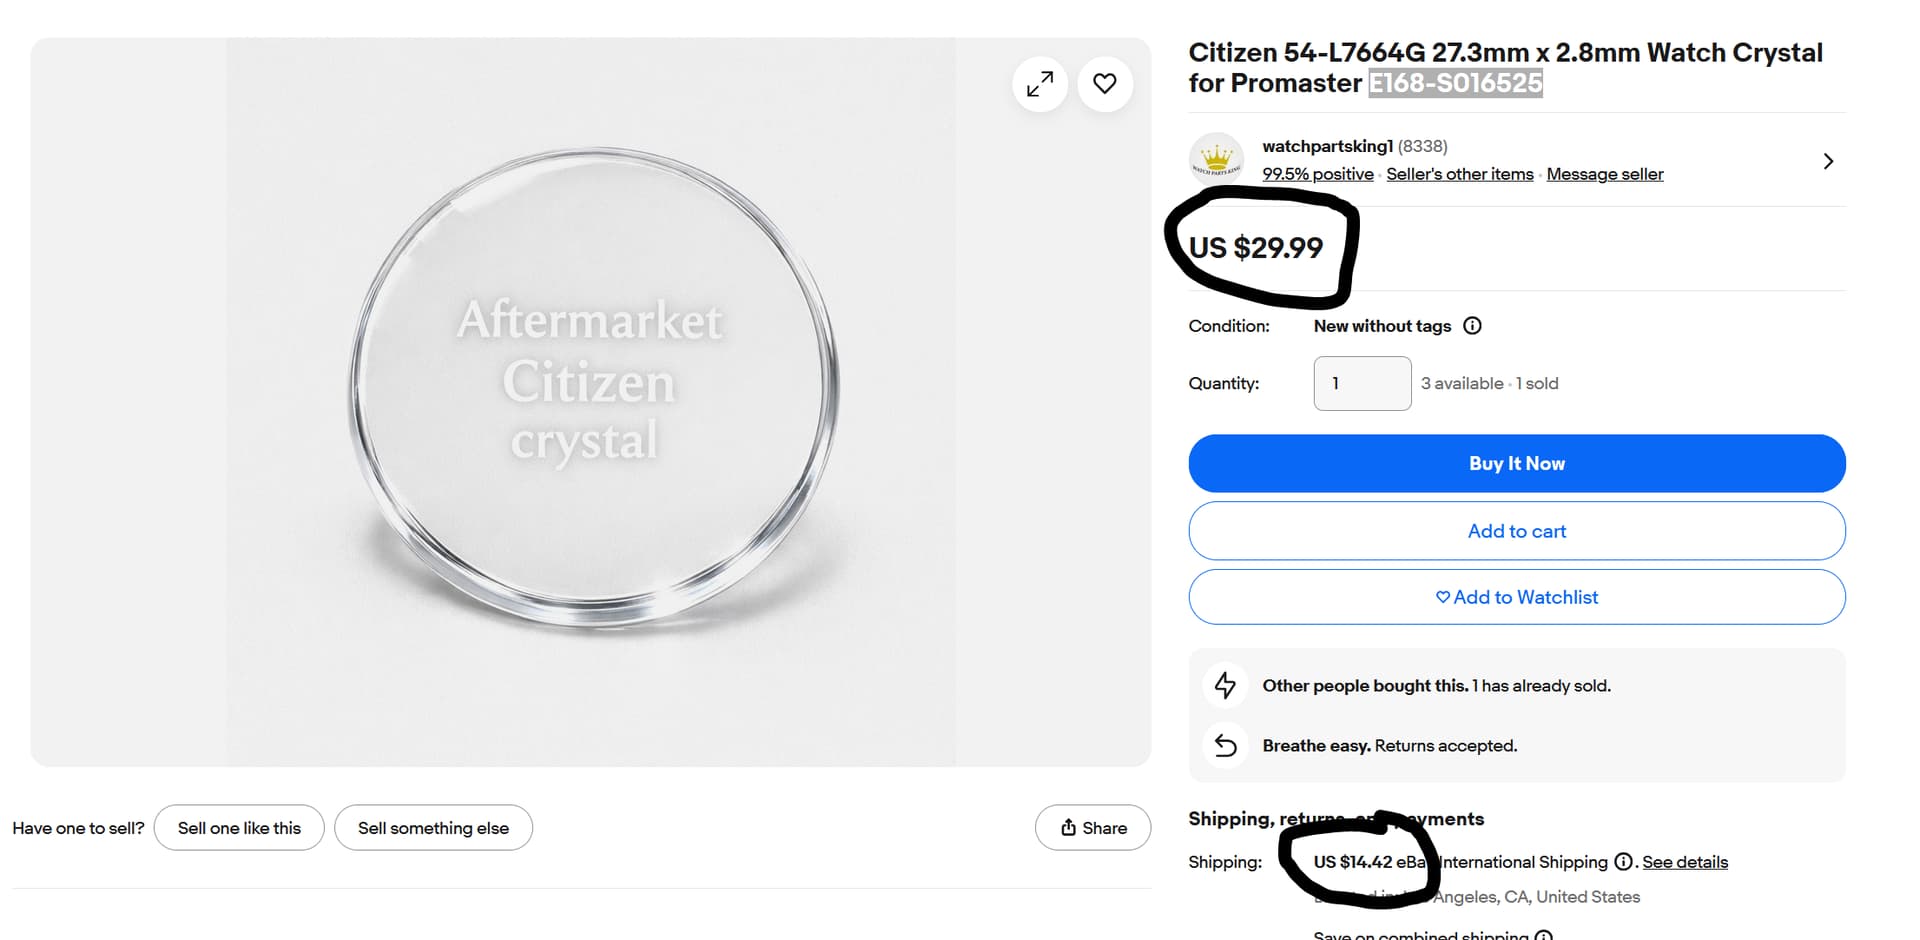Click the watchpartsking1 seller crown avatar
This screenshot has height=940, width=1920.
pos(1216,160)
